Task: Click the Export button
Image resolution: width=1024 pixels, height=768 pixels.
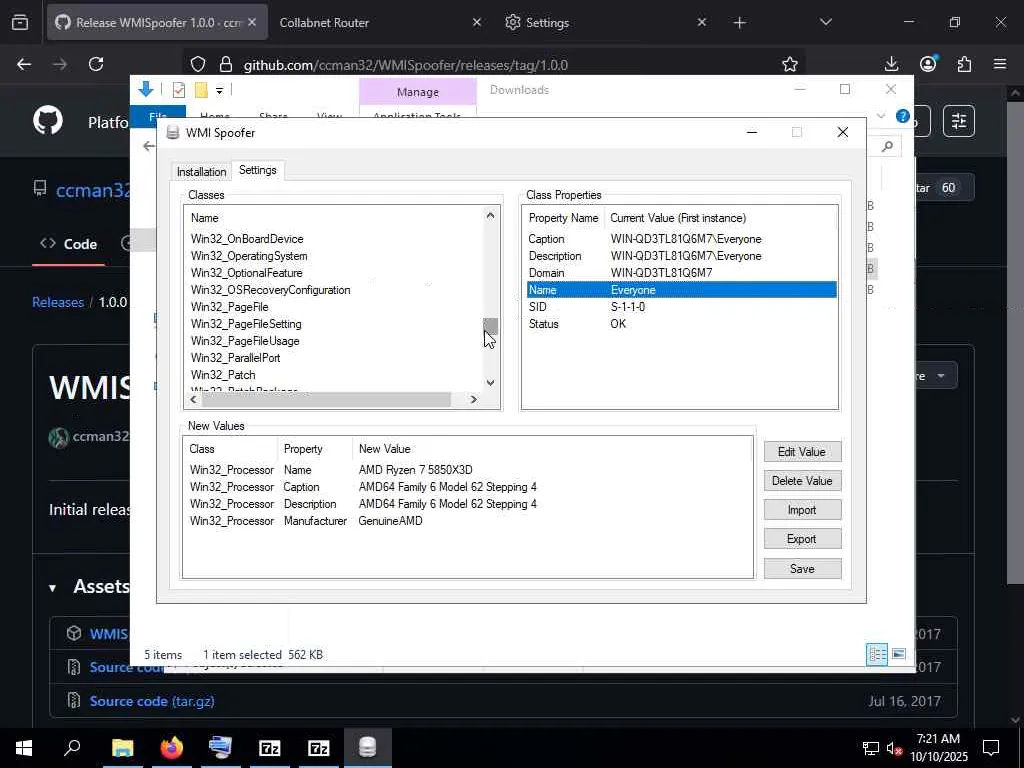Action: coord(802,539)
